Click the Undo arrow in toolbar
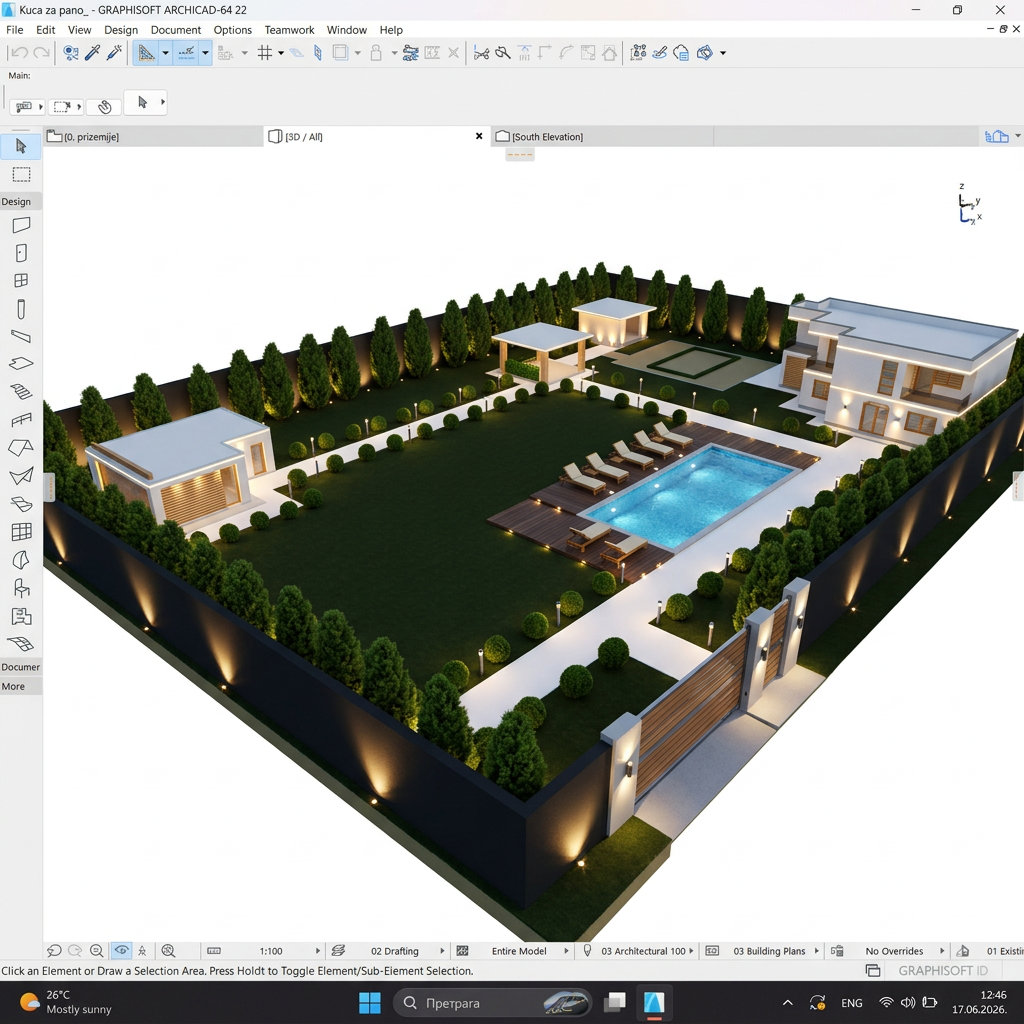Viewport: 1024px width, 1024px height. [20, 53]
